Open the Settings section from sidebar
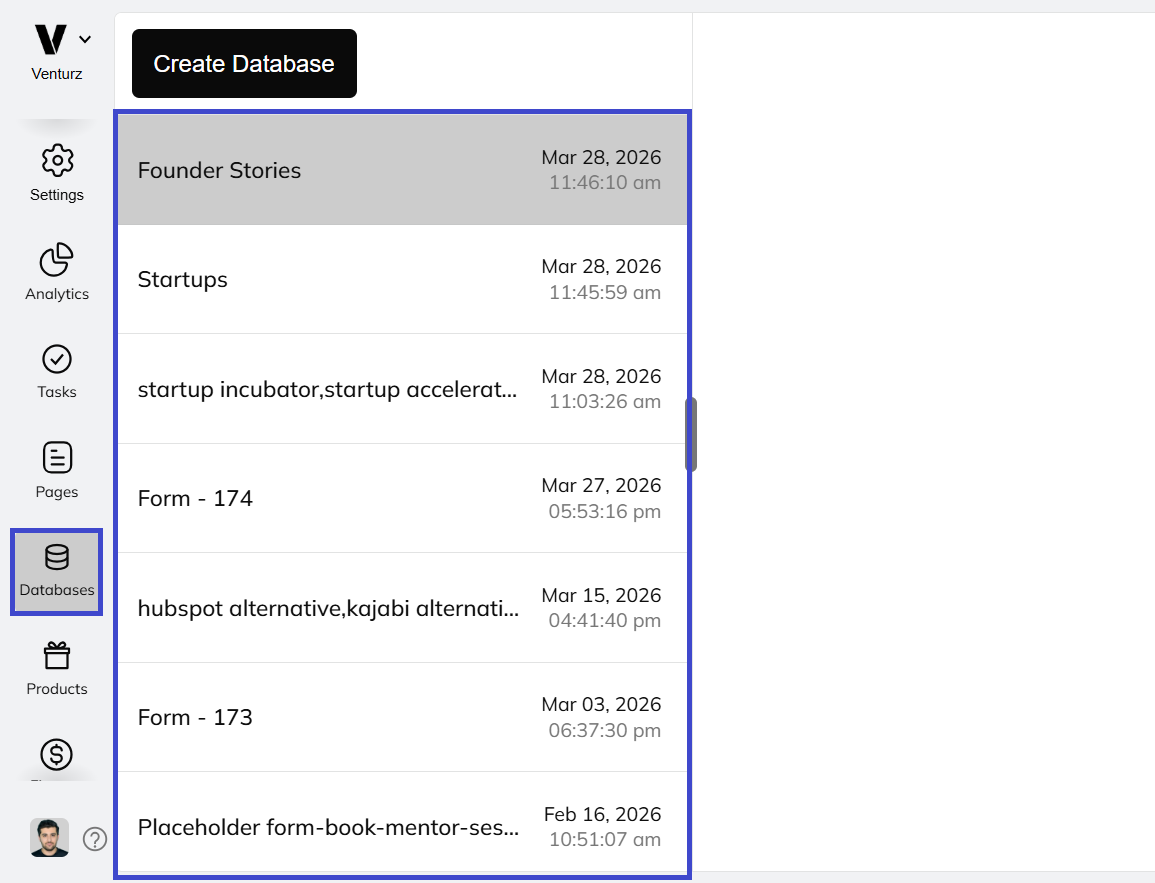 pyautogui.click(x=57, y=171)
